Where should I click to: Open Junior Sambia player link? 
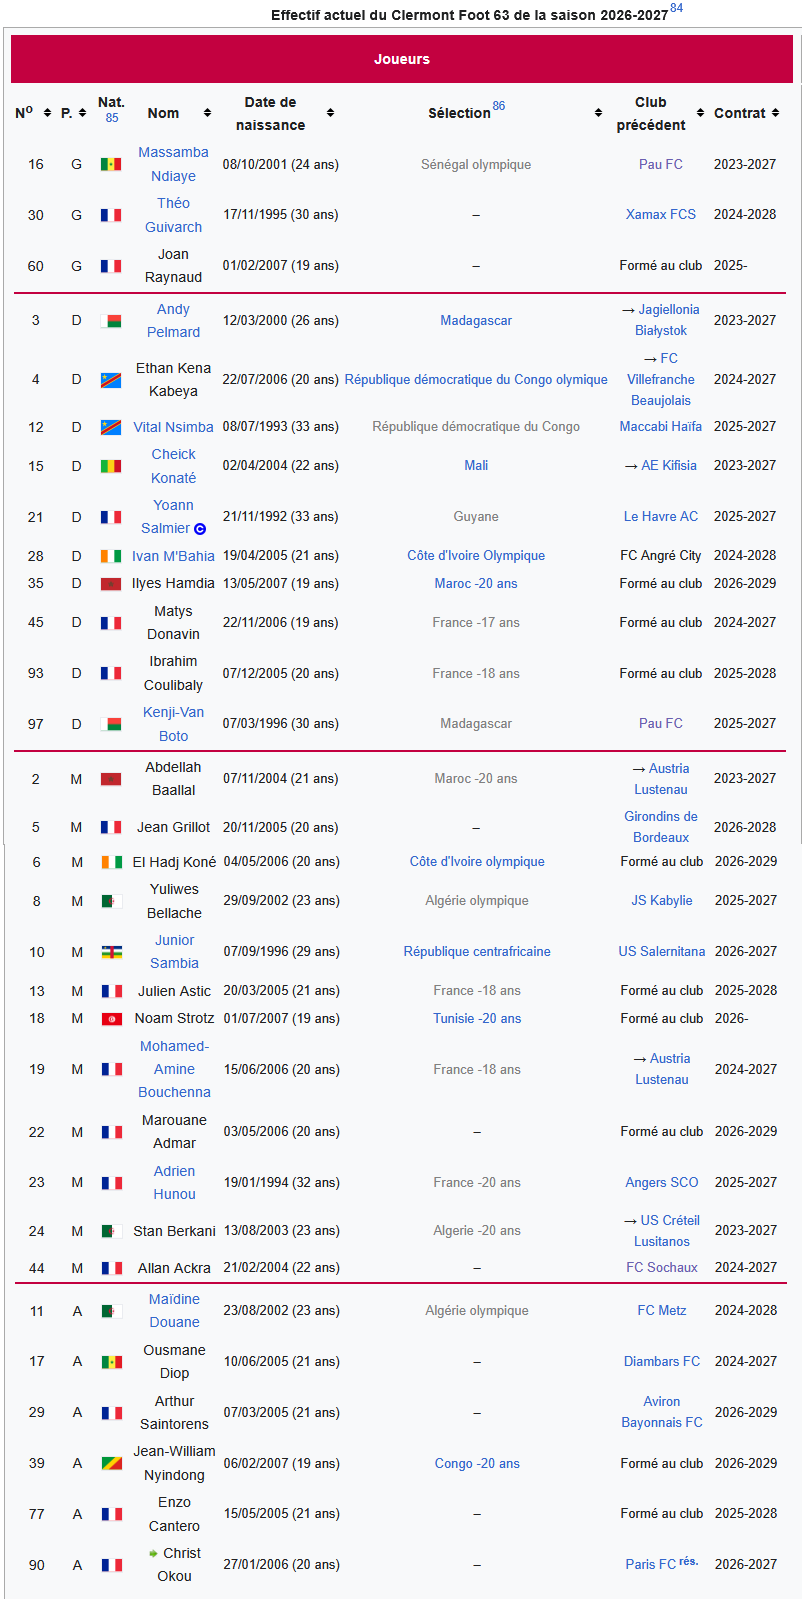174,952
